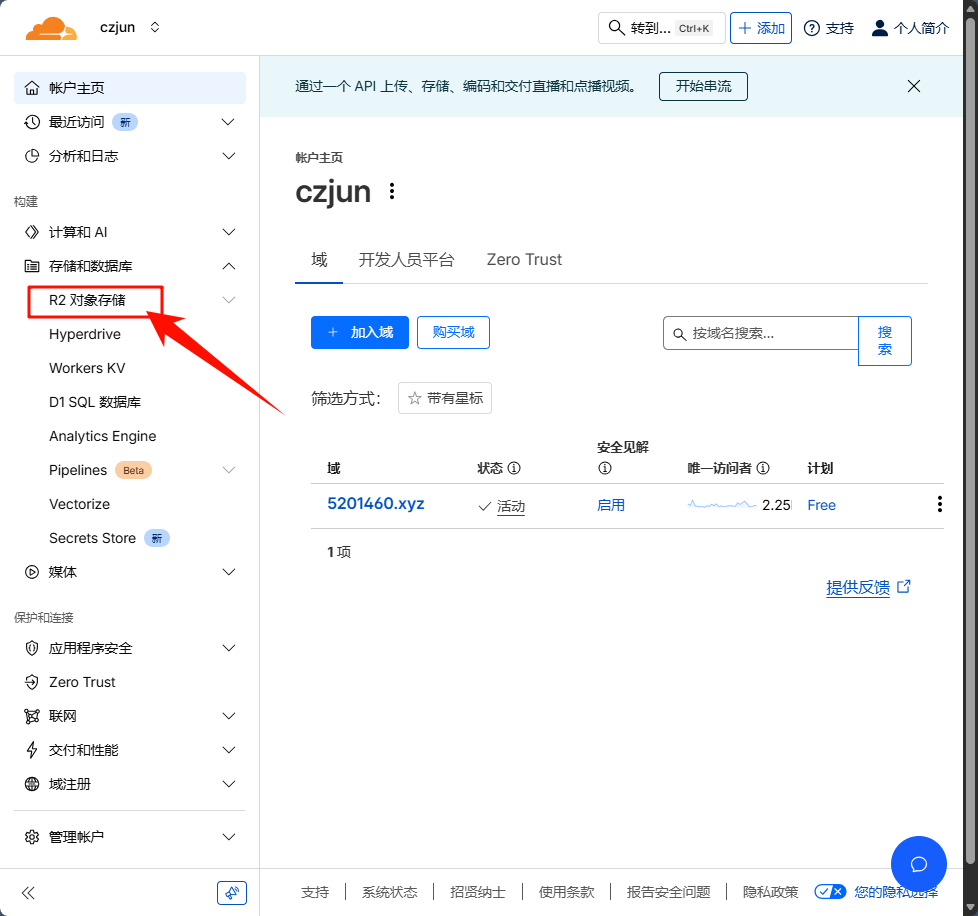Image resolution: width=978 pixels, height=916 pixels.
Task: Toggle the privacy choices switch
Action: coord(830,892)
